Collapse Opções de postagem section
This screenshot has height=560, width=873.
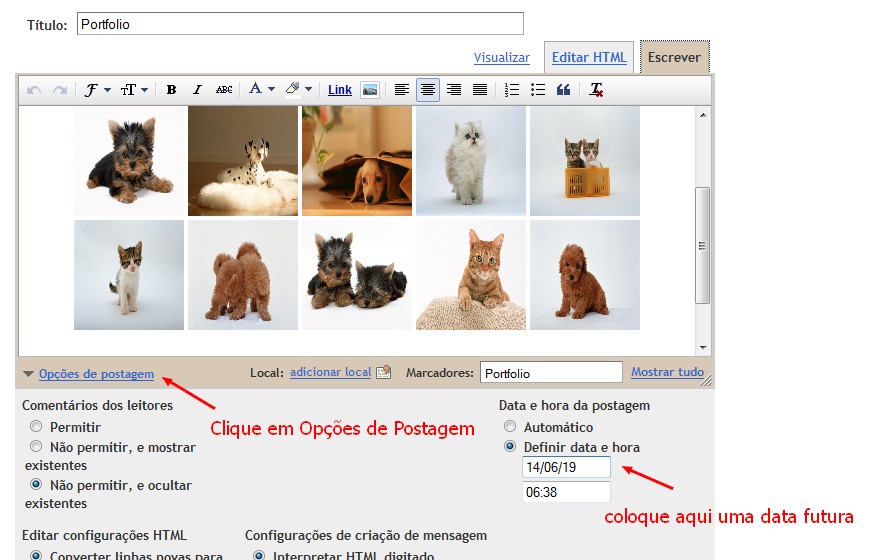[96, 374]
